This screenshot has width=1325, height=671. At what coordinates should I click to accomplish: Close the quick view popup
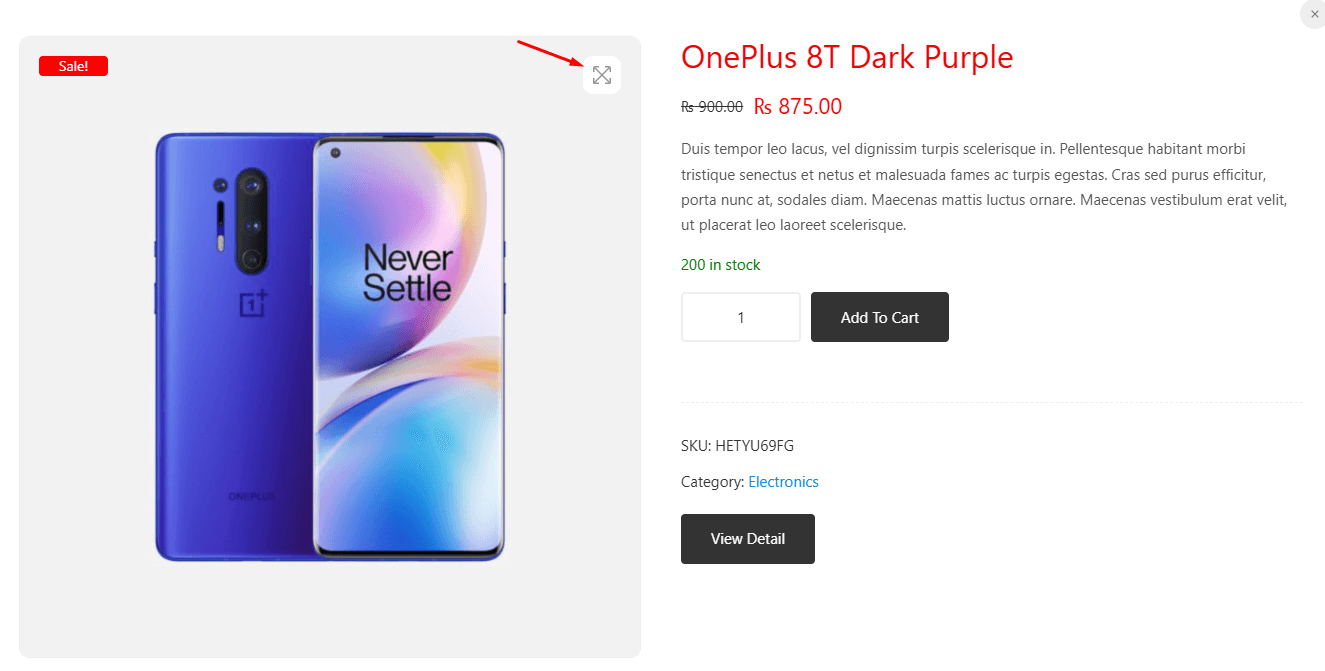tap(1314, 14)
